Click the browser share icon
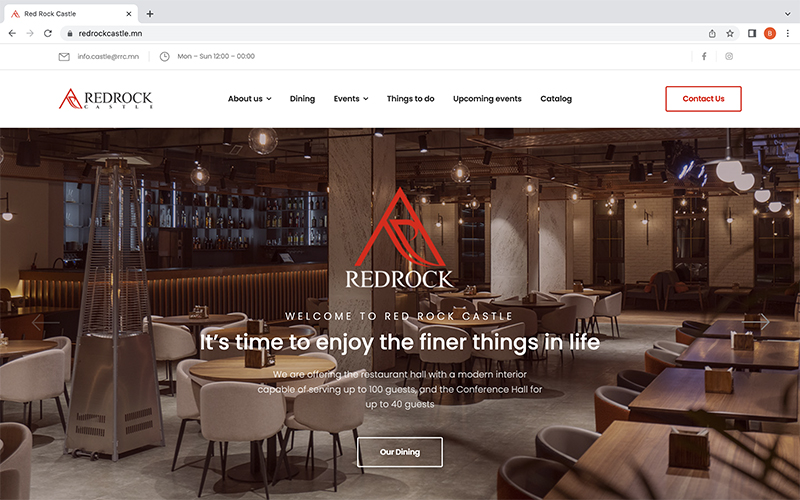 click(712, 33)
